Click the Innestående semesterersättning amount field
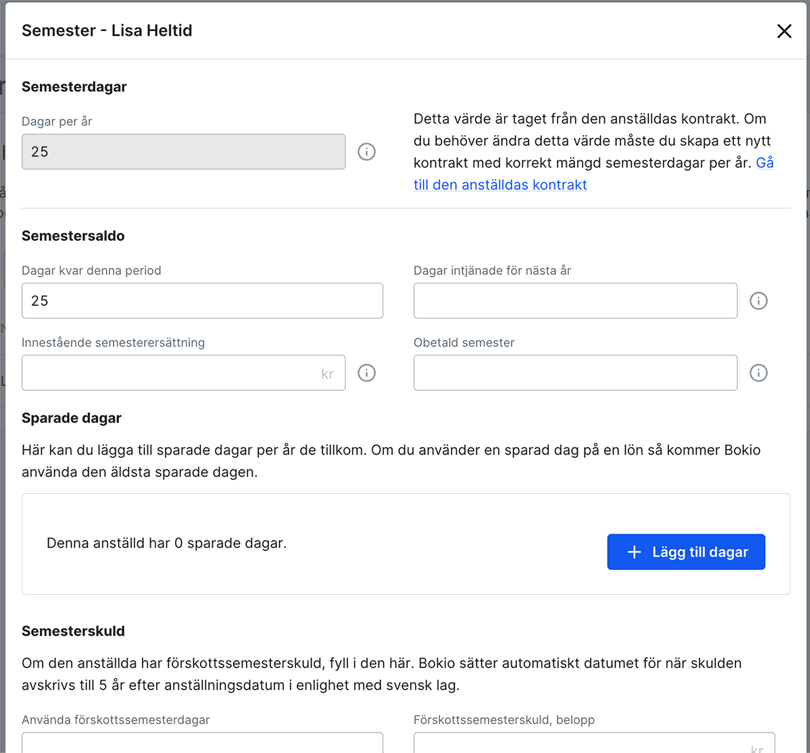 coord(170,373)
